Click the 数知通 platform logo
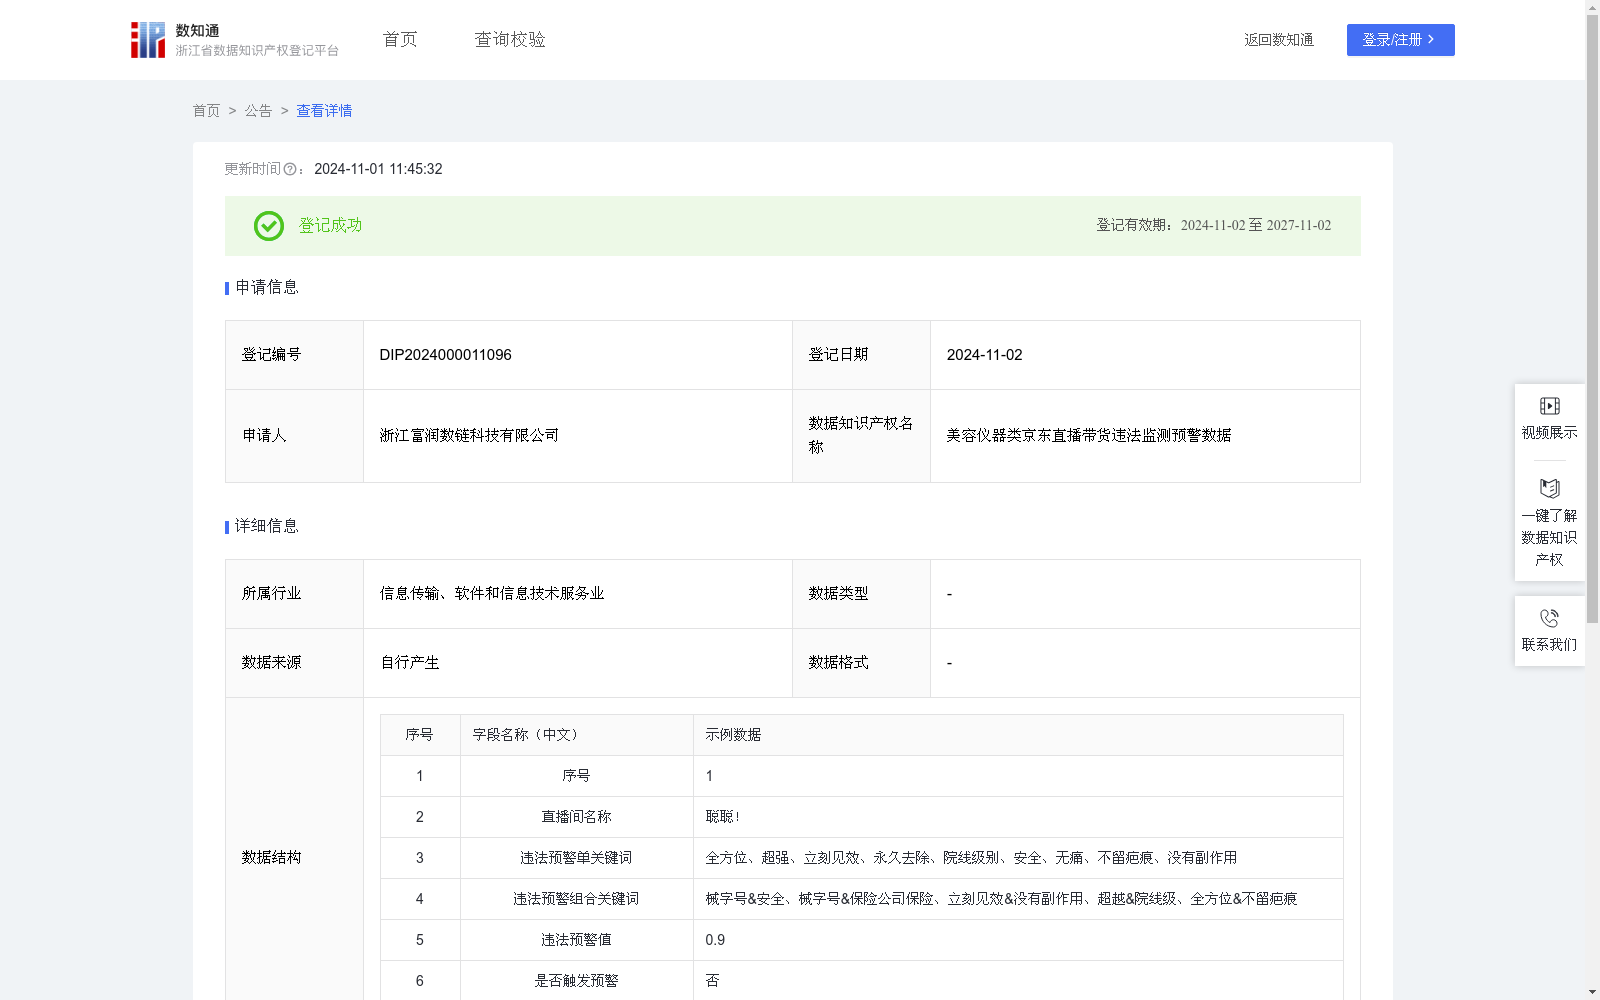Viewport: 1600px width, 1000px height. coord(234,40)
